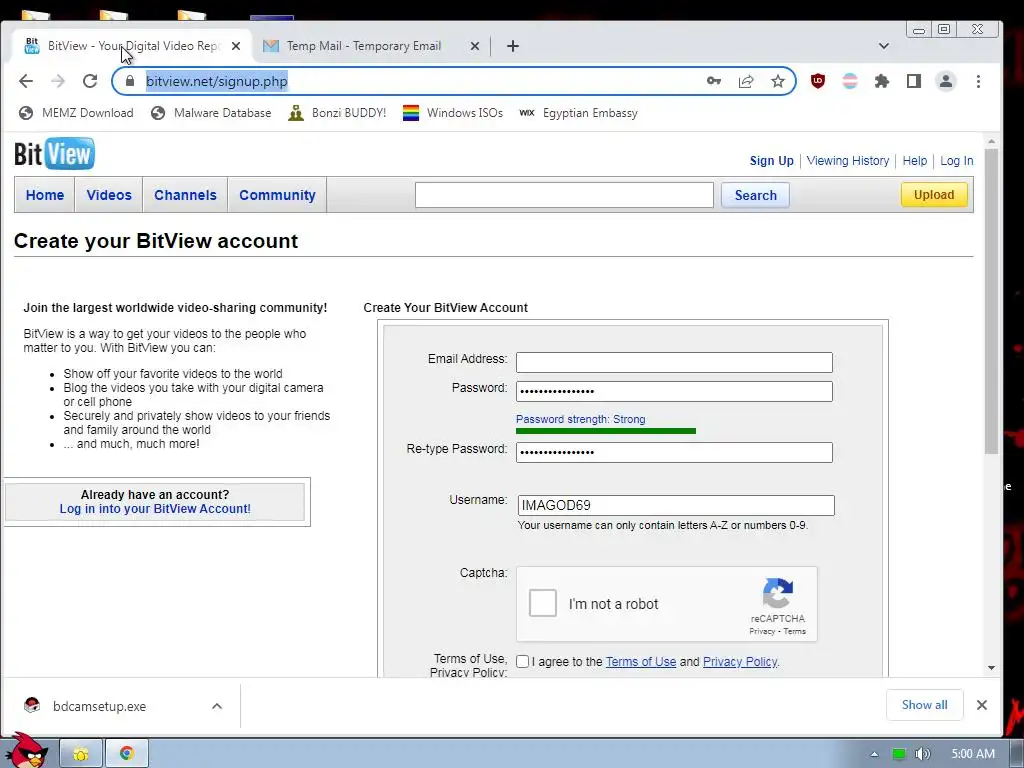The width and height of the screenshot is (1024, 768).
Task: Open the Channels navigation tab
Action: coord(185,195)
